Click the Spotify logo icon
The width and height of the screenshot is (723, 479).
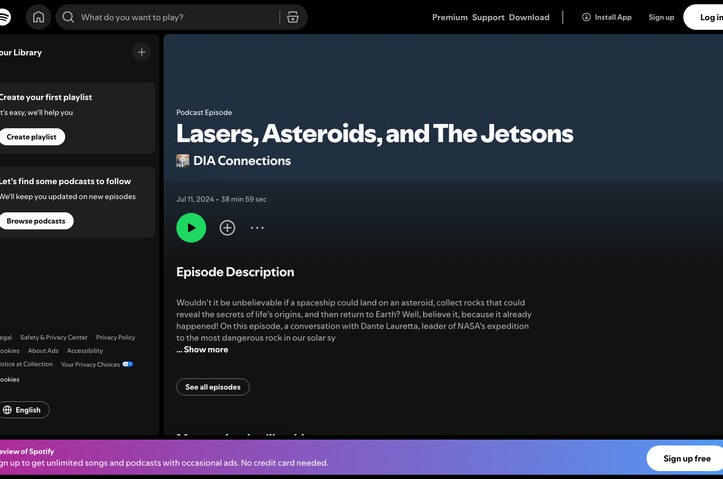tap(4, 17)
